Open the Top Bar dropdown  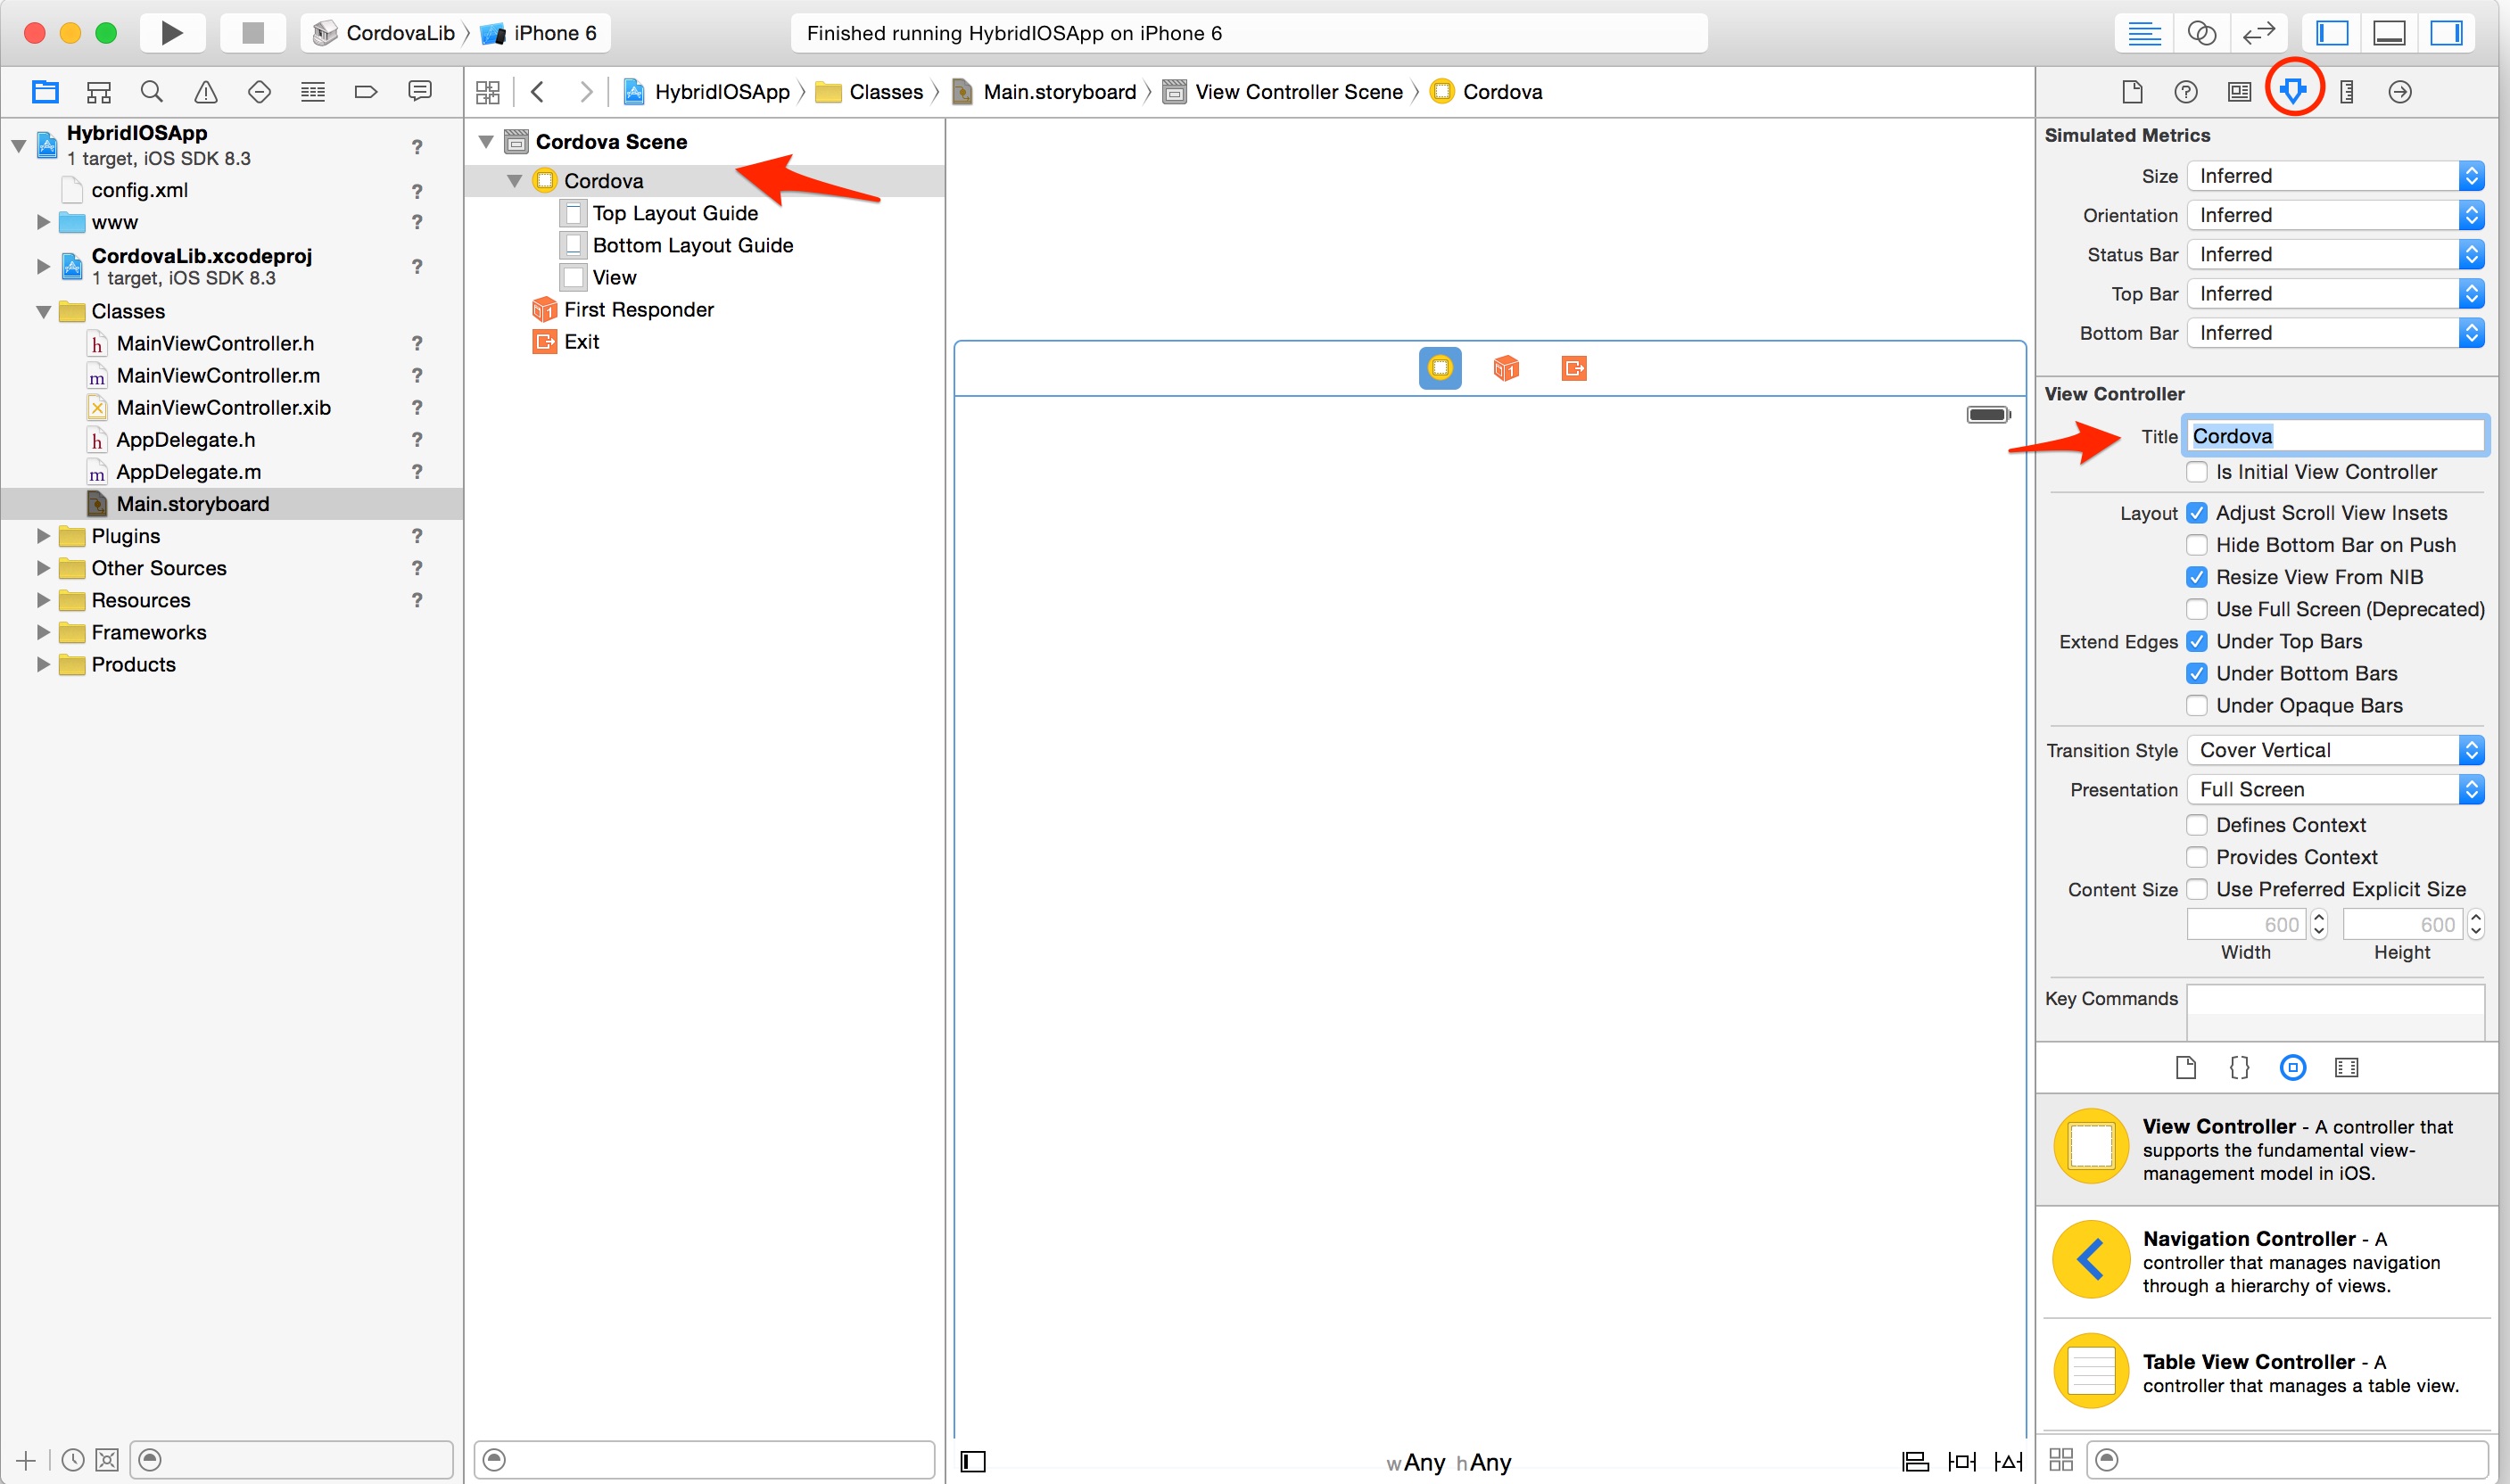2336,293
